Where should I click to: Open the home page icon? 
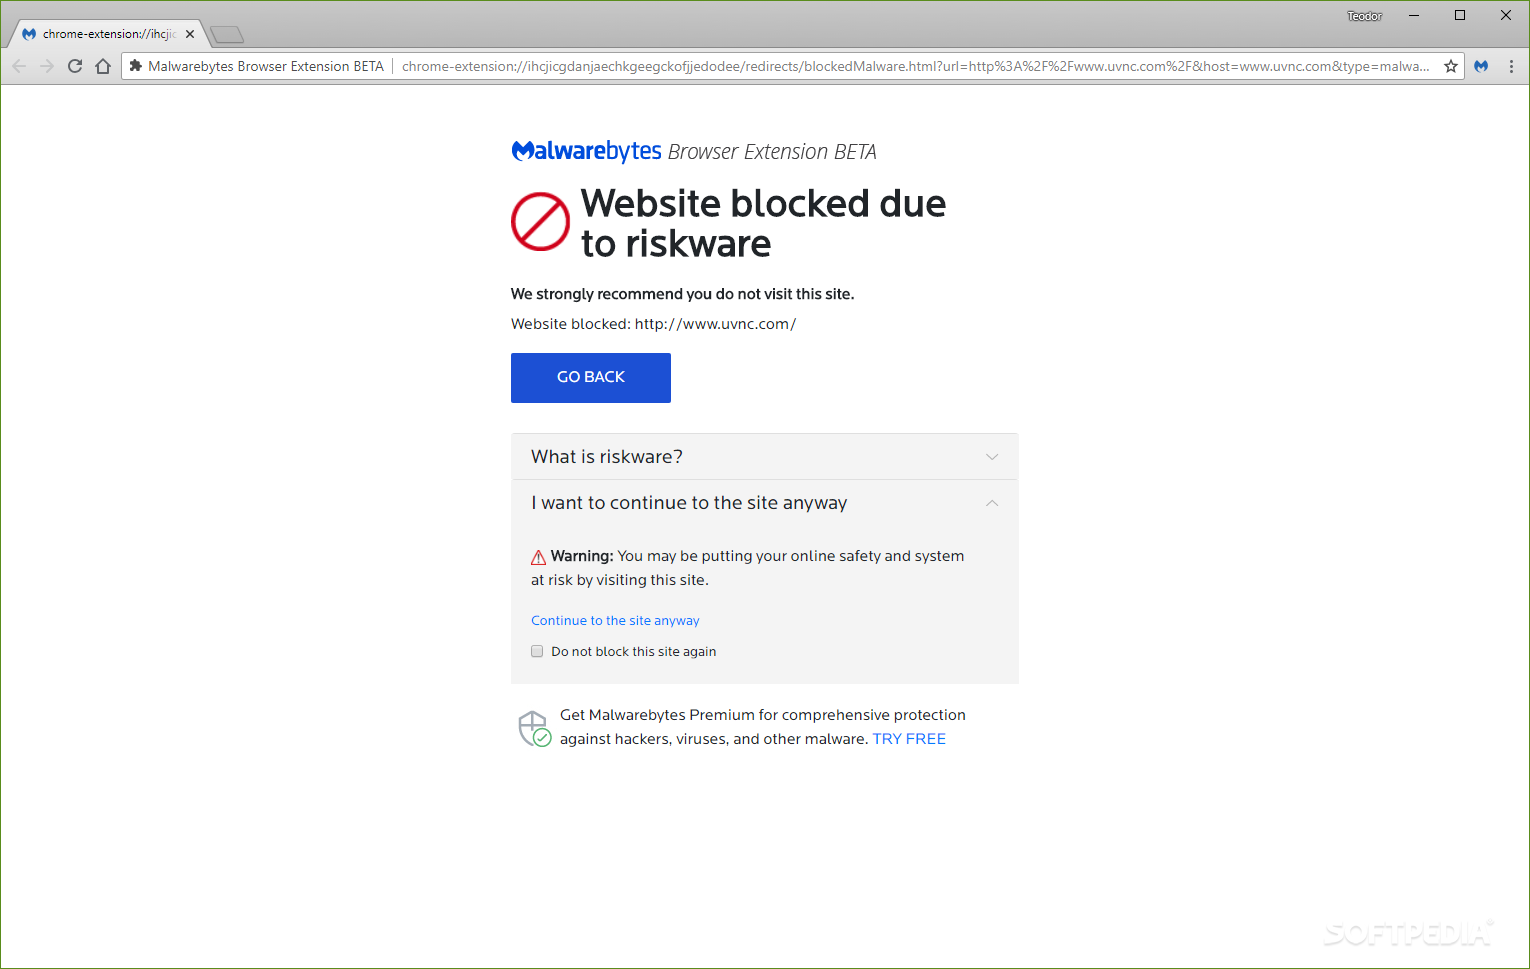click(x=103, y=66)
